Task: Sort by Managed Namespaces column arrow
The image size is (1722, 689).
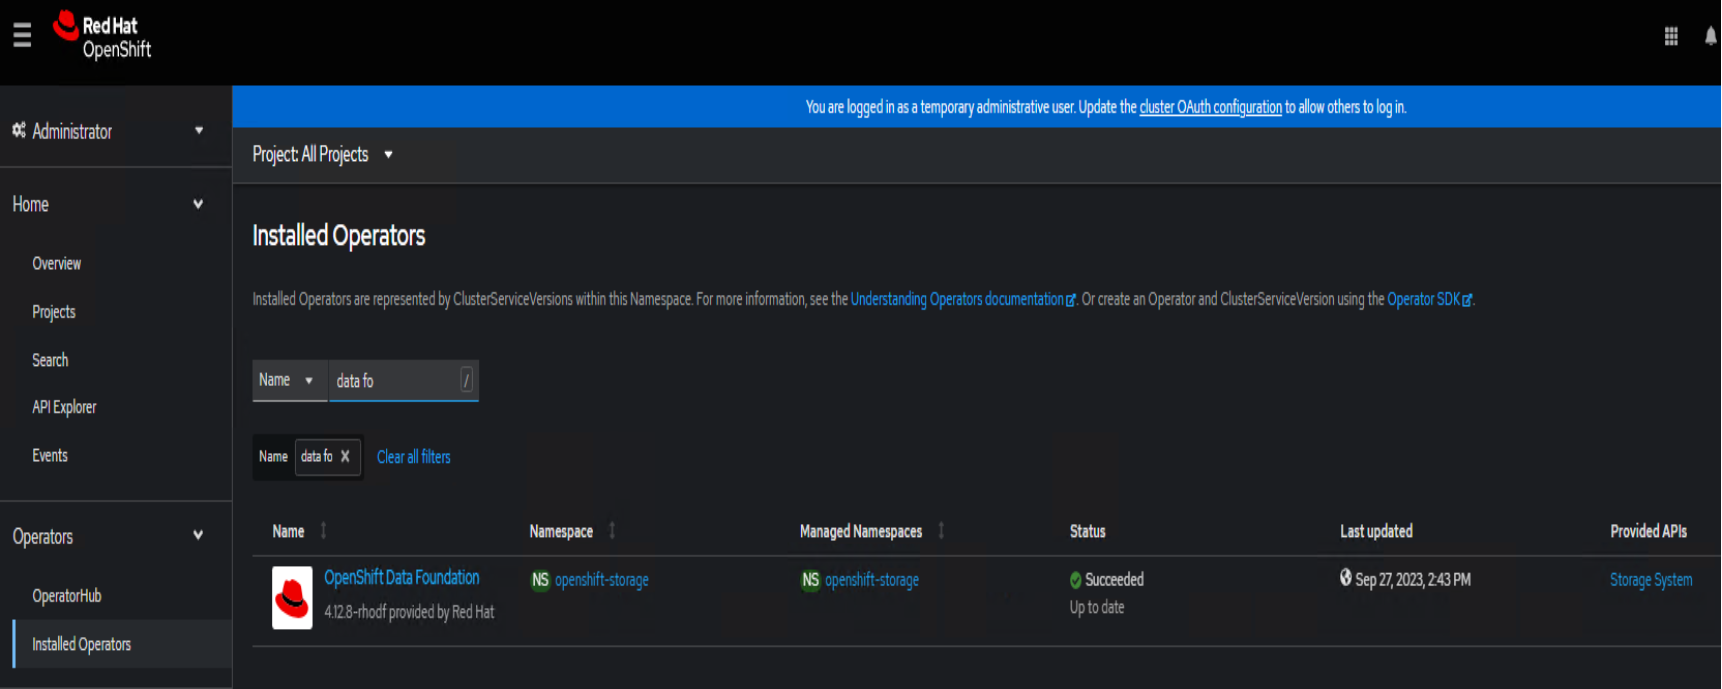Action: (x=941, y=531)
